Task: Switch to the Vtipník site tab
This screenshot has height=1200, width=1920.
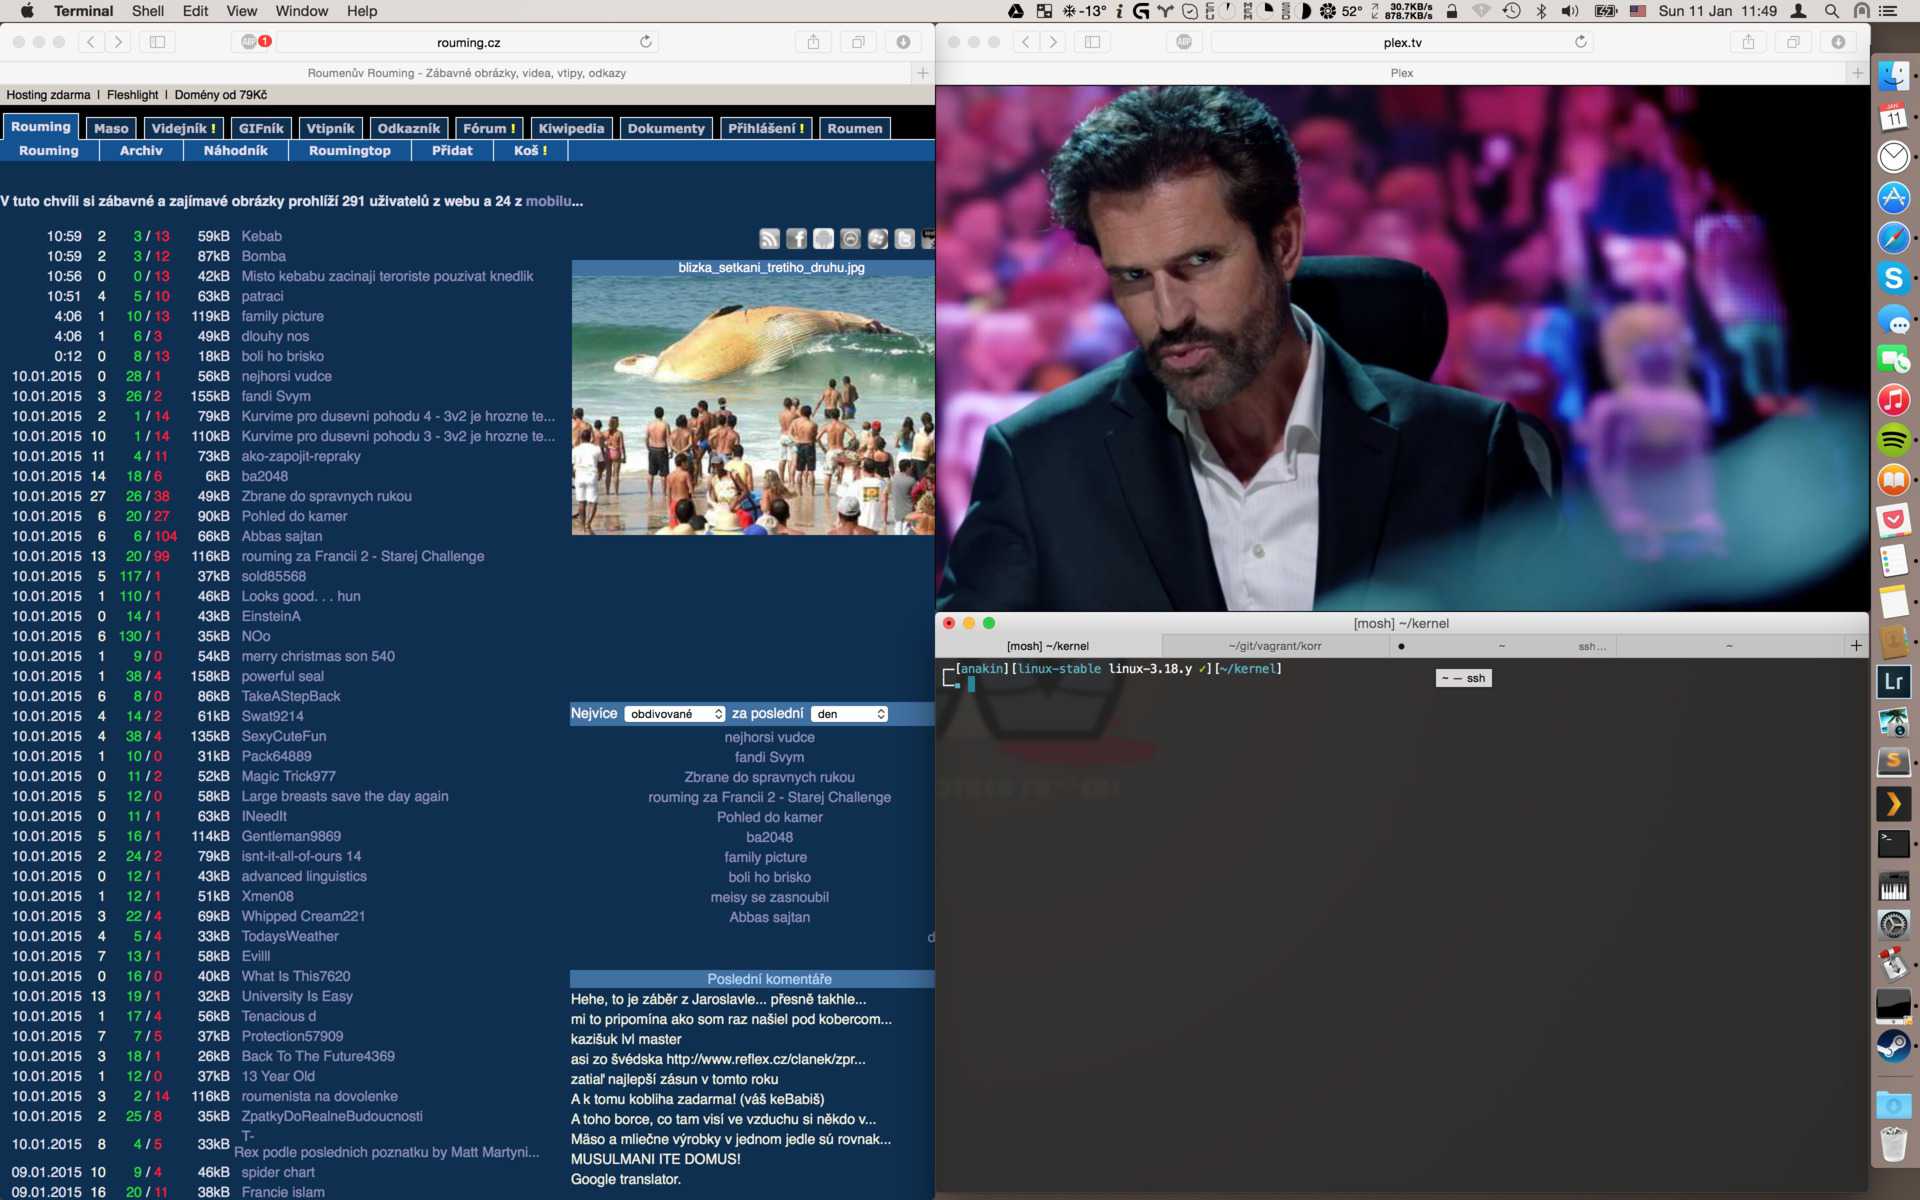Action: [330, 128]
